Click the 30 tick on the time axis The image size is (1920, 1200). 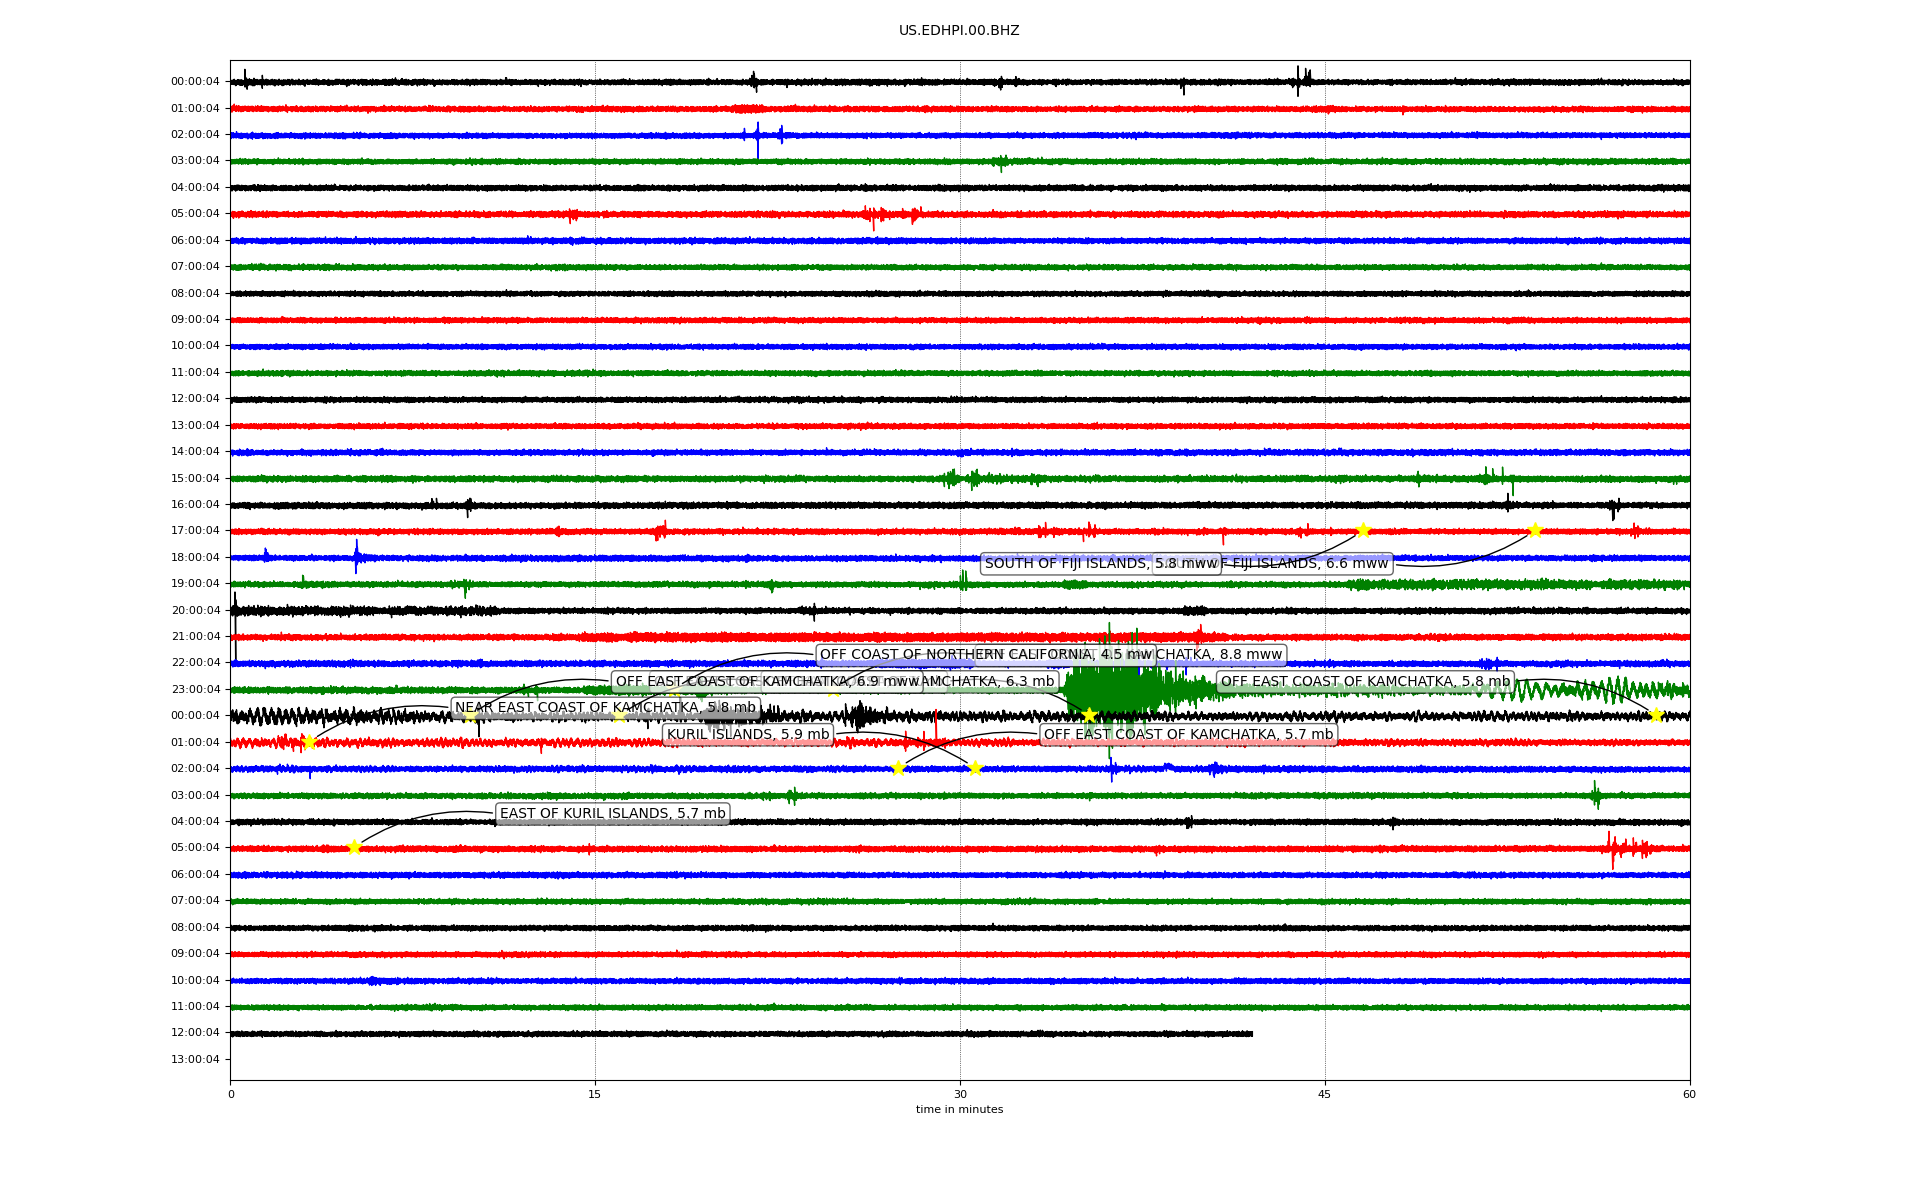[x=960, y=1094]
